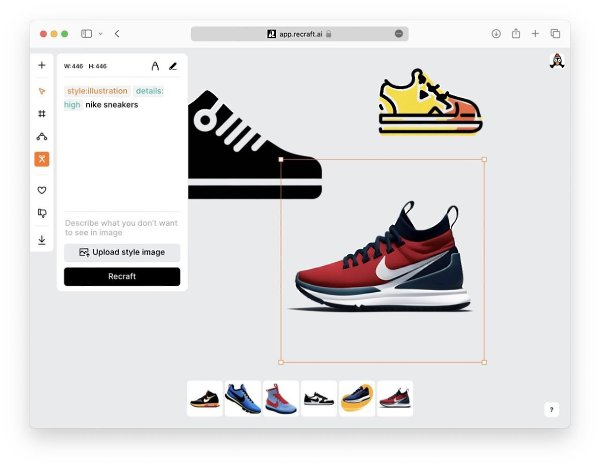
Task: Open the question mark help button
Action: (551, 410)
